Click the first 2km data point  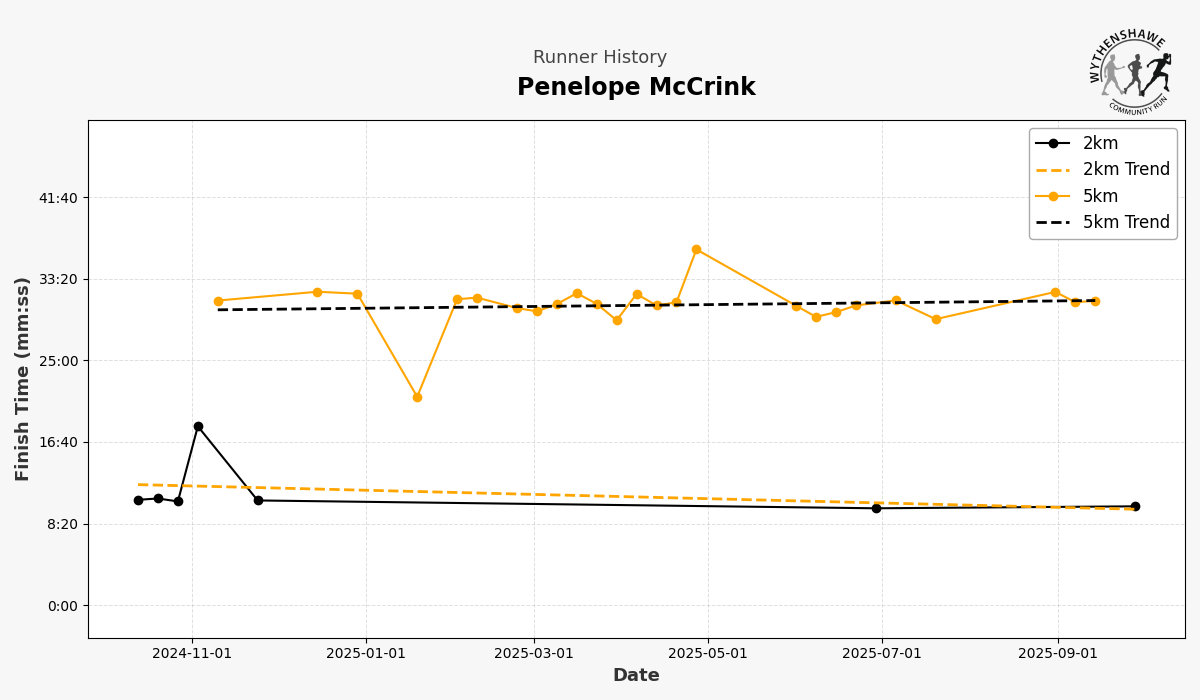pyautogui.click(x=138, y=500)
